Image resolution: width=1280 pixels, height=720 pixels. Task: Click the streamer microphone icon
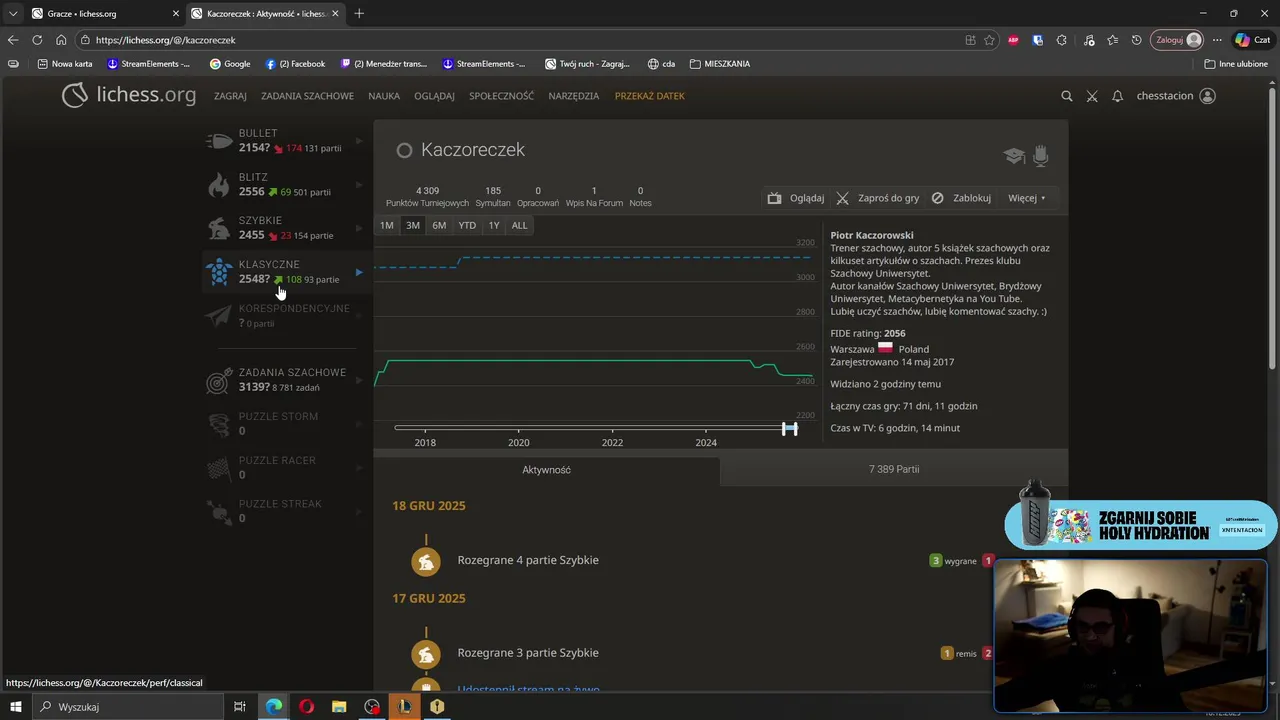[1041, 155]
